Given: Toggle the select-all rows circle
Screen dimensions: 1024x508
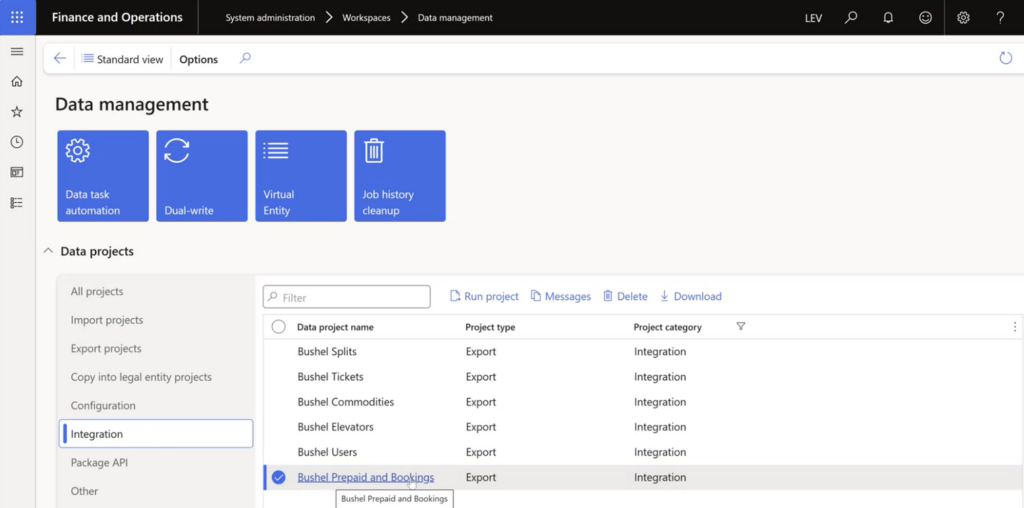Looking at the screenshot, I should click(279, 327).
